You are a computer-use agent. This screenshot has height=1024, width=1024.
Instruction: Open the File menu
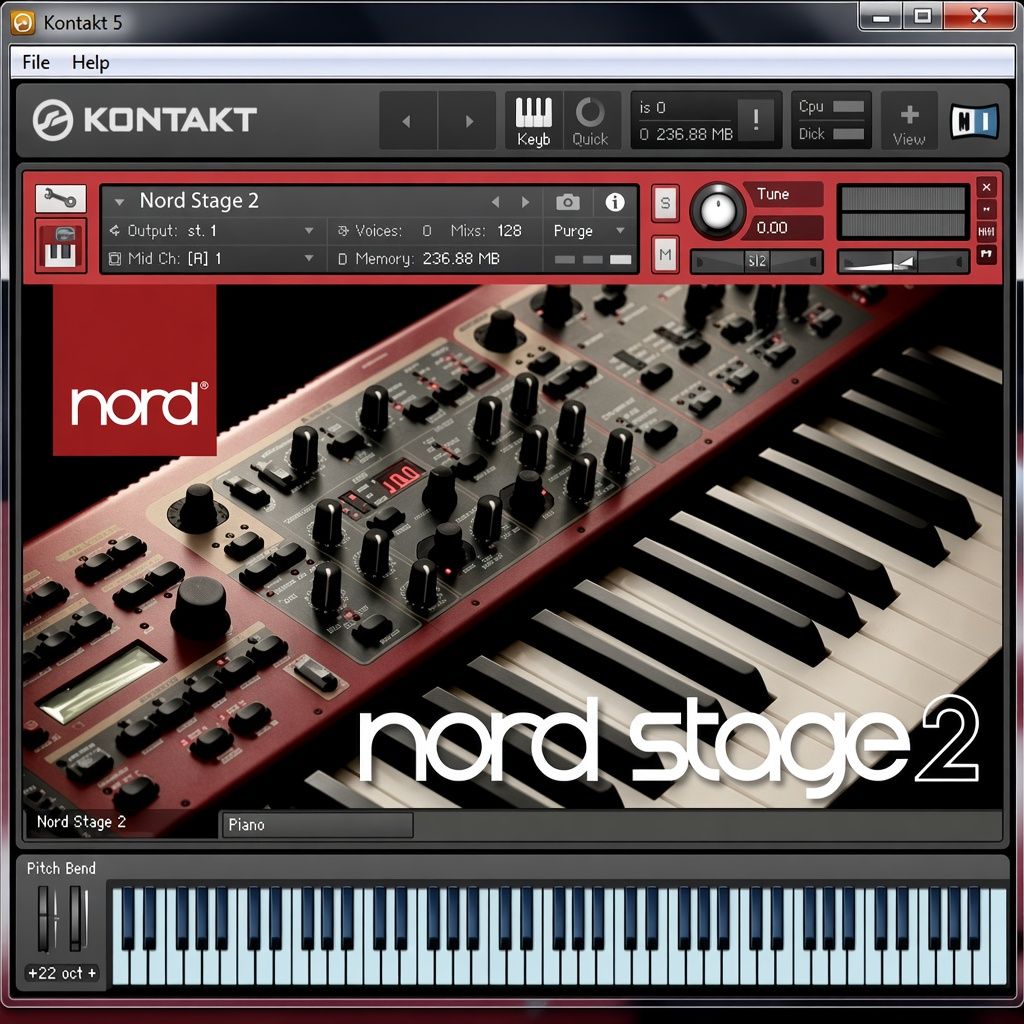coord(36,63)
